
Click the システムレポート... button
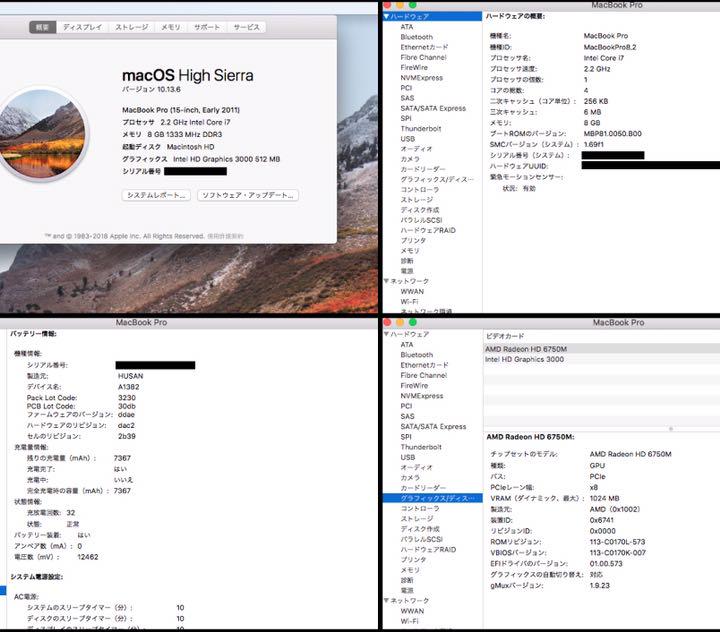[x=156, y=195]
